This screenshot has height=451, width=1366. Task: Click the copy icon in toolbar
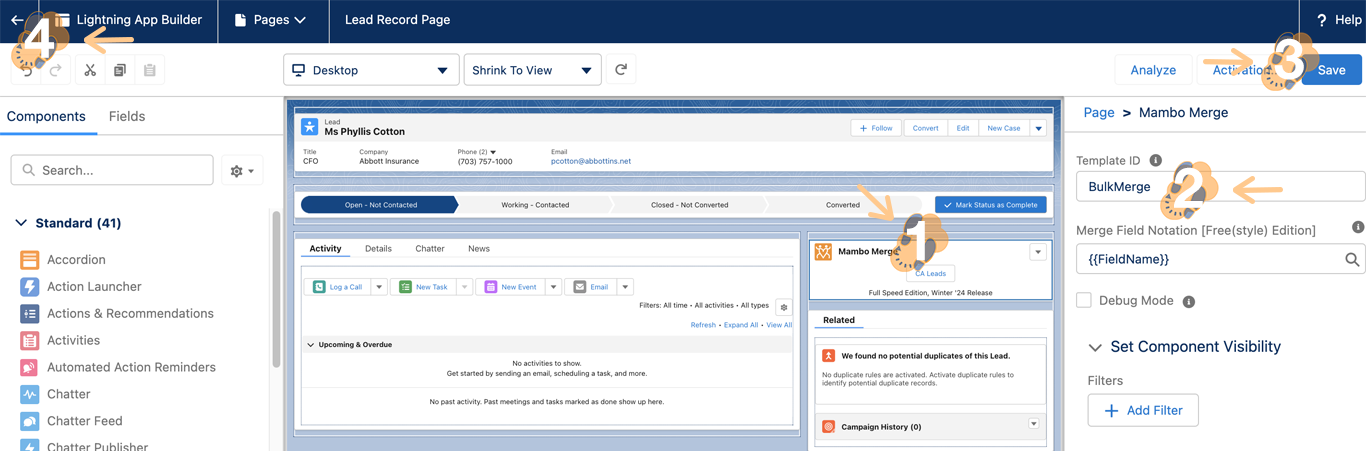coord(120,70)
